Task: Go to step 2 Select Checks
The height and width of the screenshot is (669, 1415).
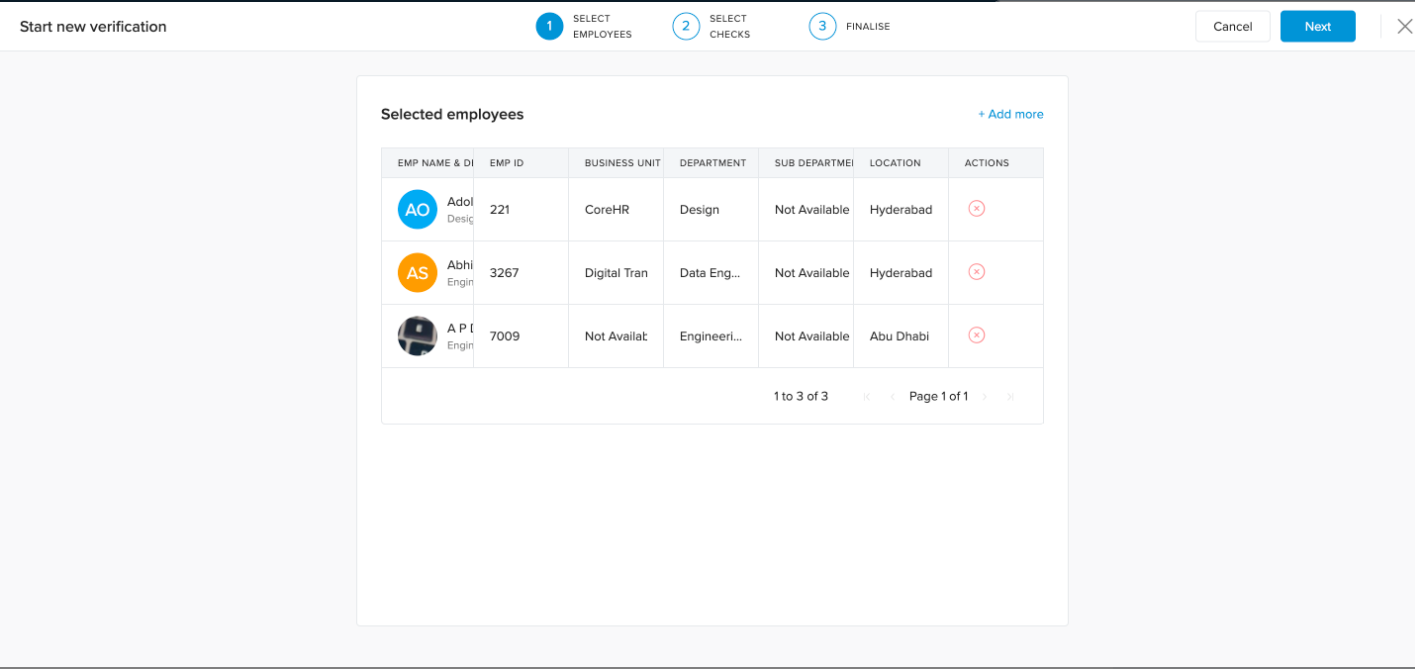Action: pos(686,26)
